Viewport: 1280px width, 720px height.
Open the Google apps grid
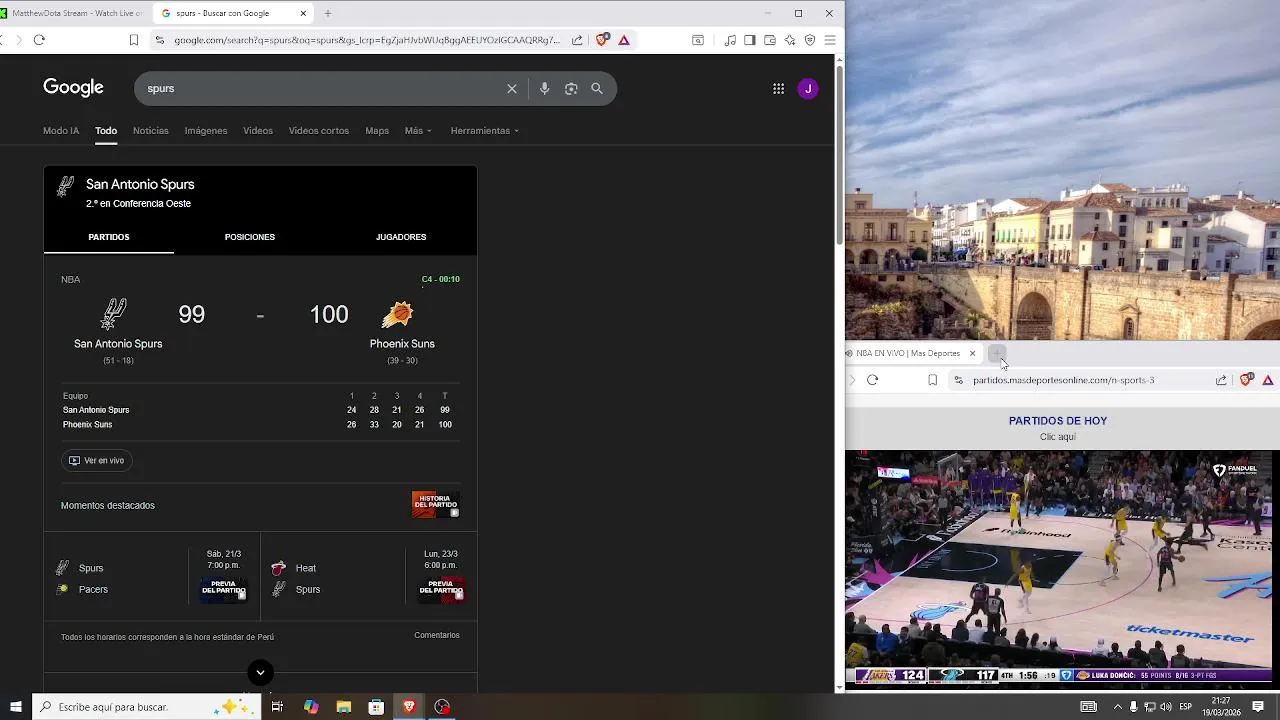tap(778, 89)
